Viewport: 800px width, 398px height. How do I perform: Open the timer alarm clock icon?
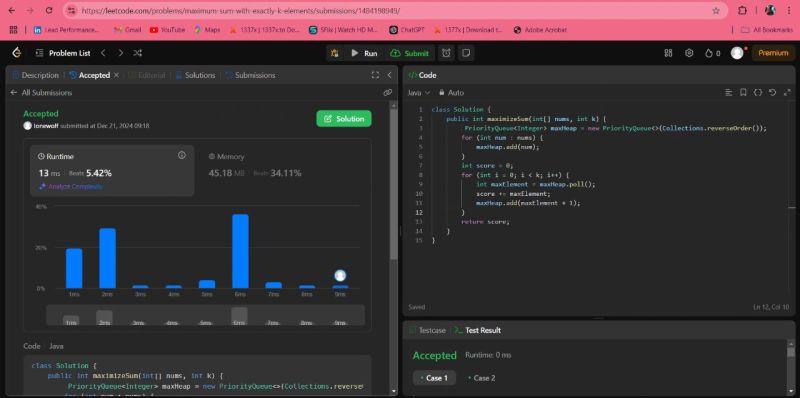(446, 53)
